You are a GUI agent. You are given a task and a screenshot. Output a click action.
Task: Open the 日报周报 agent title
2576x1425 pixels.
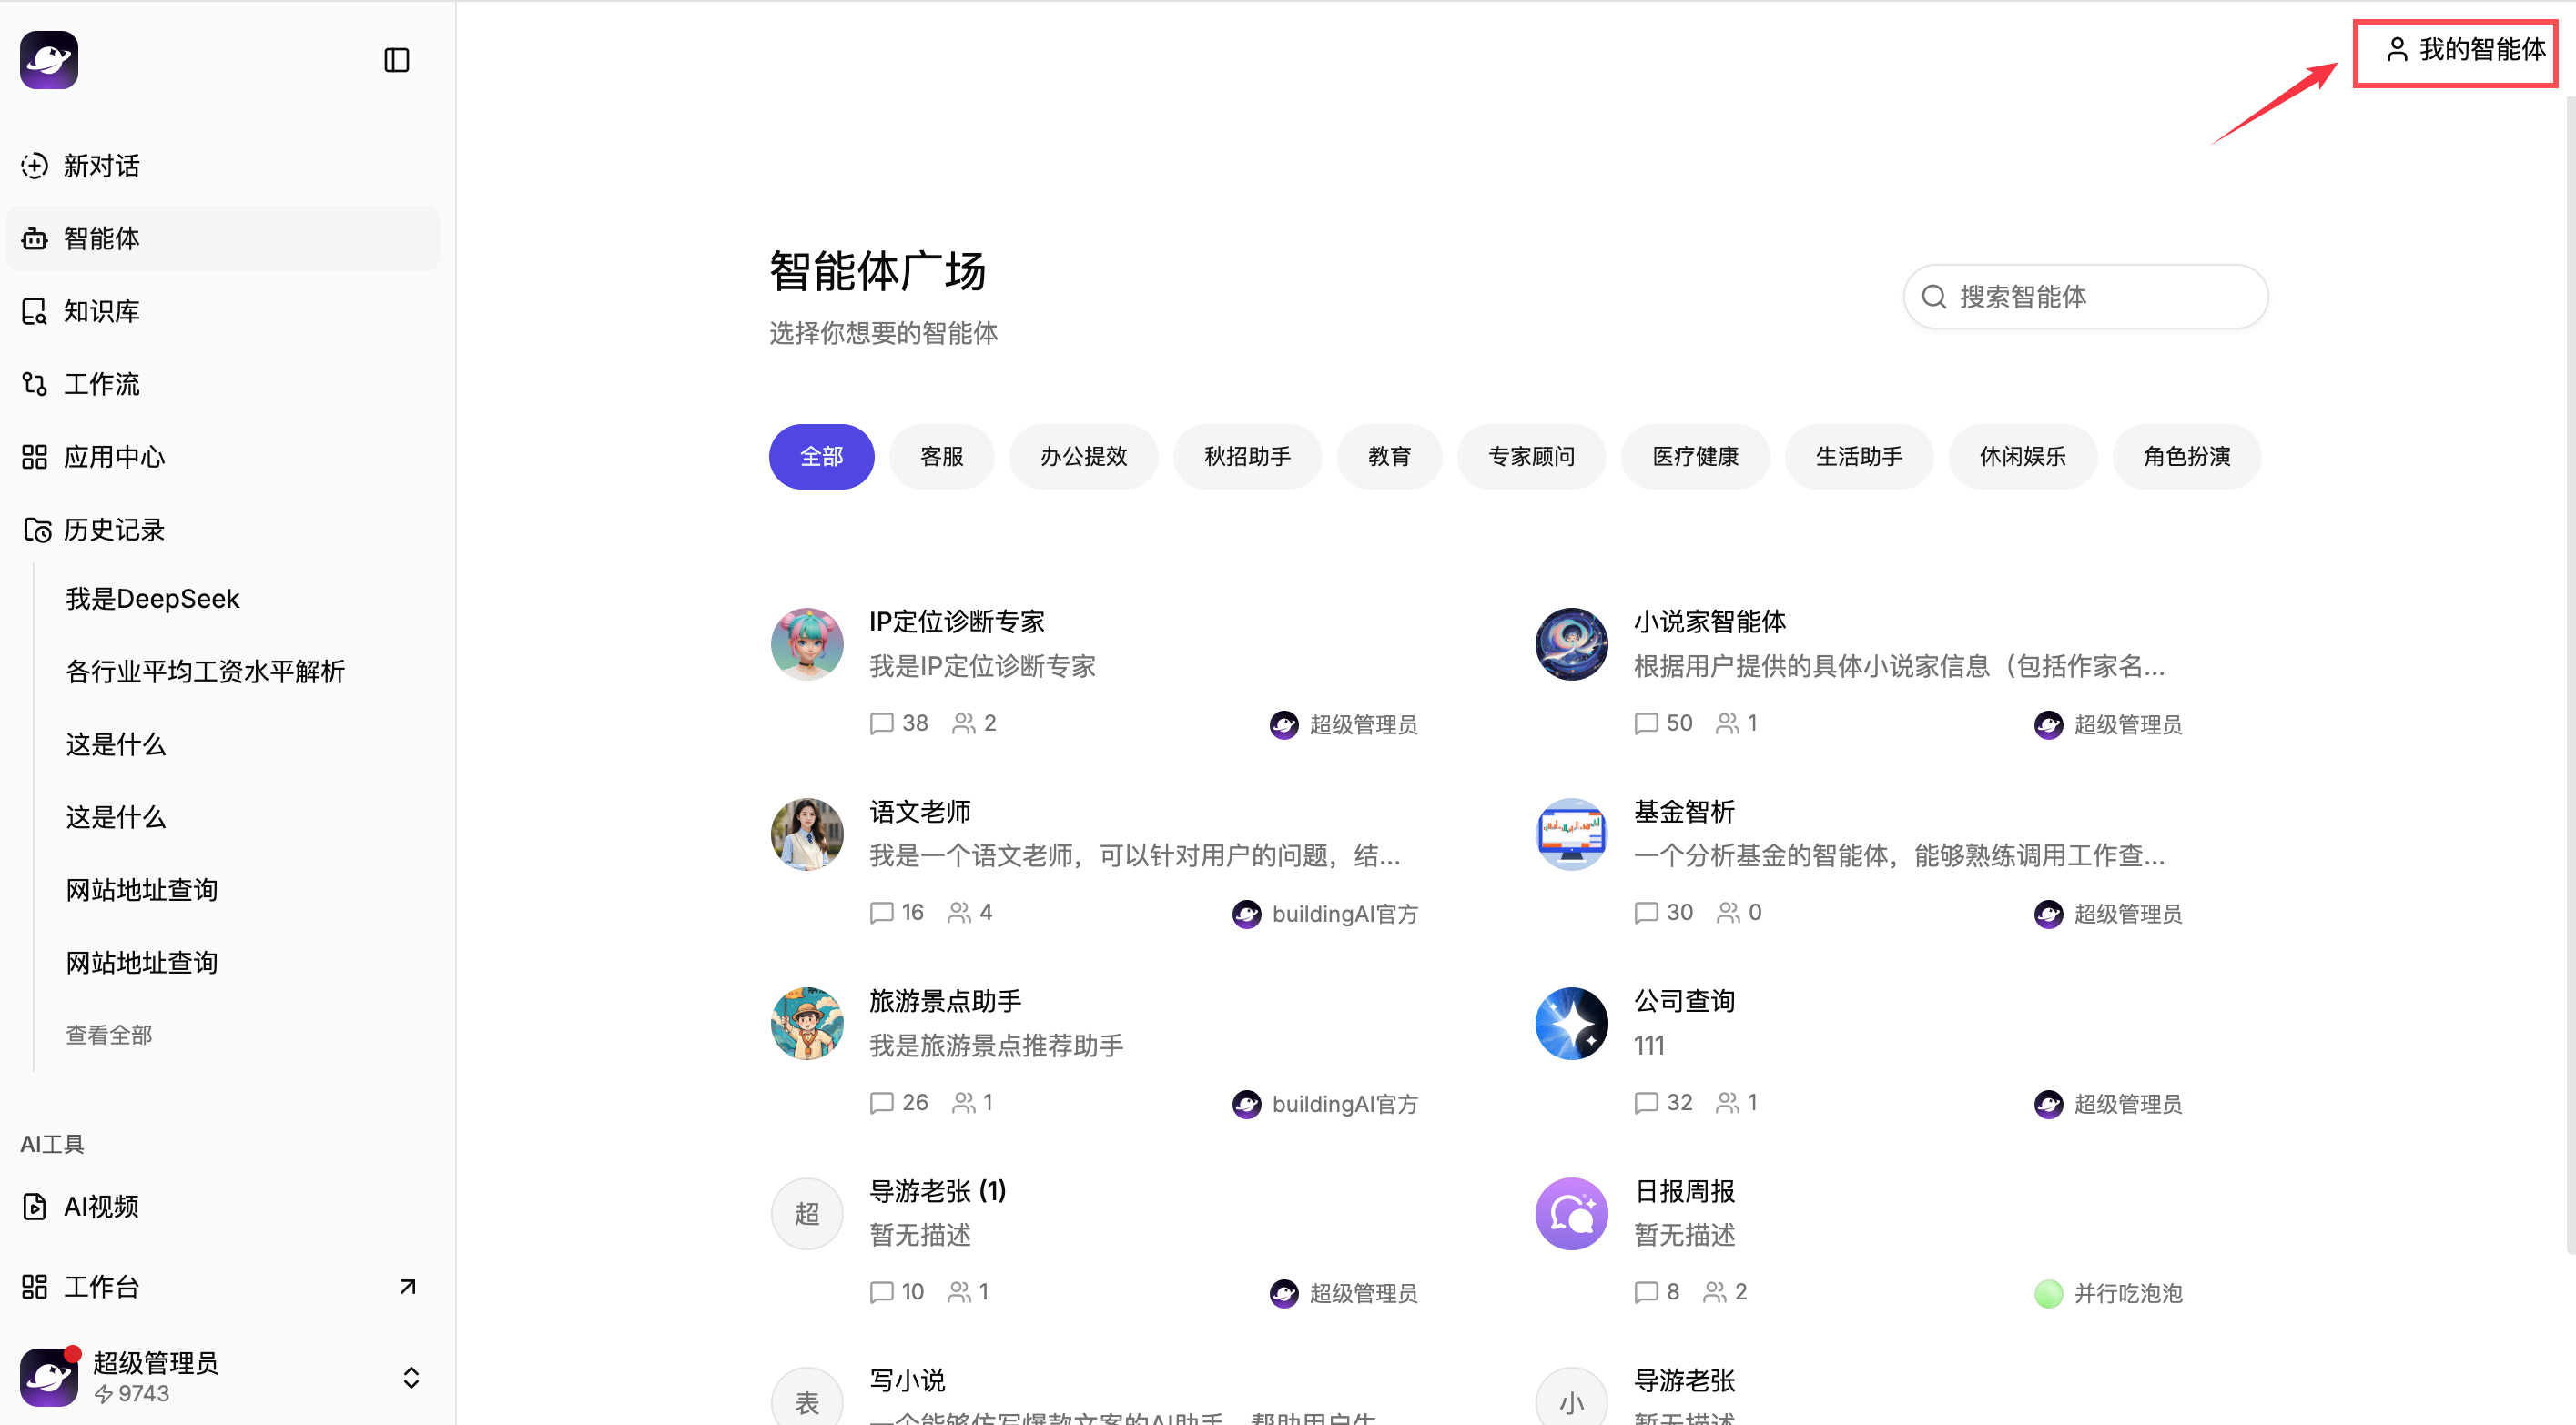pyautogui.click(x=1684, y=1191)
